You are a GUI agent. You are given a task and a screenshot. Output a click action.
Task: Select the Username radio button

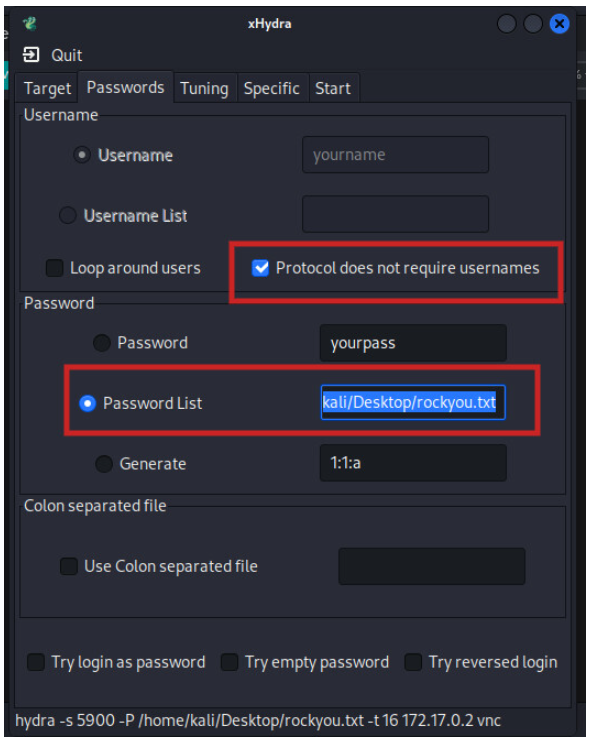82,155
